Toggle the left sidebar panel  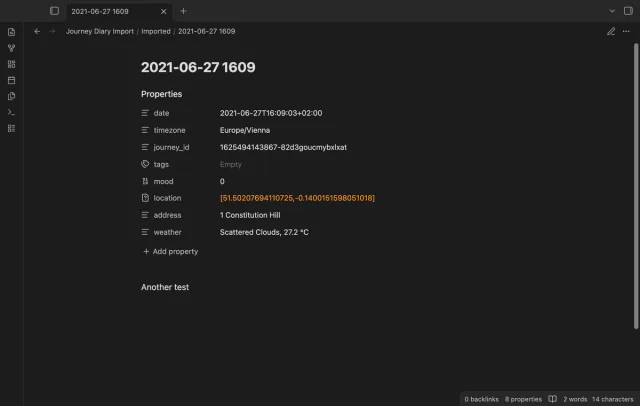pos(54,11)
